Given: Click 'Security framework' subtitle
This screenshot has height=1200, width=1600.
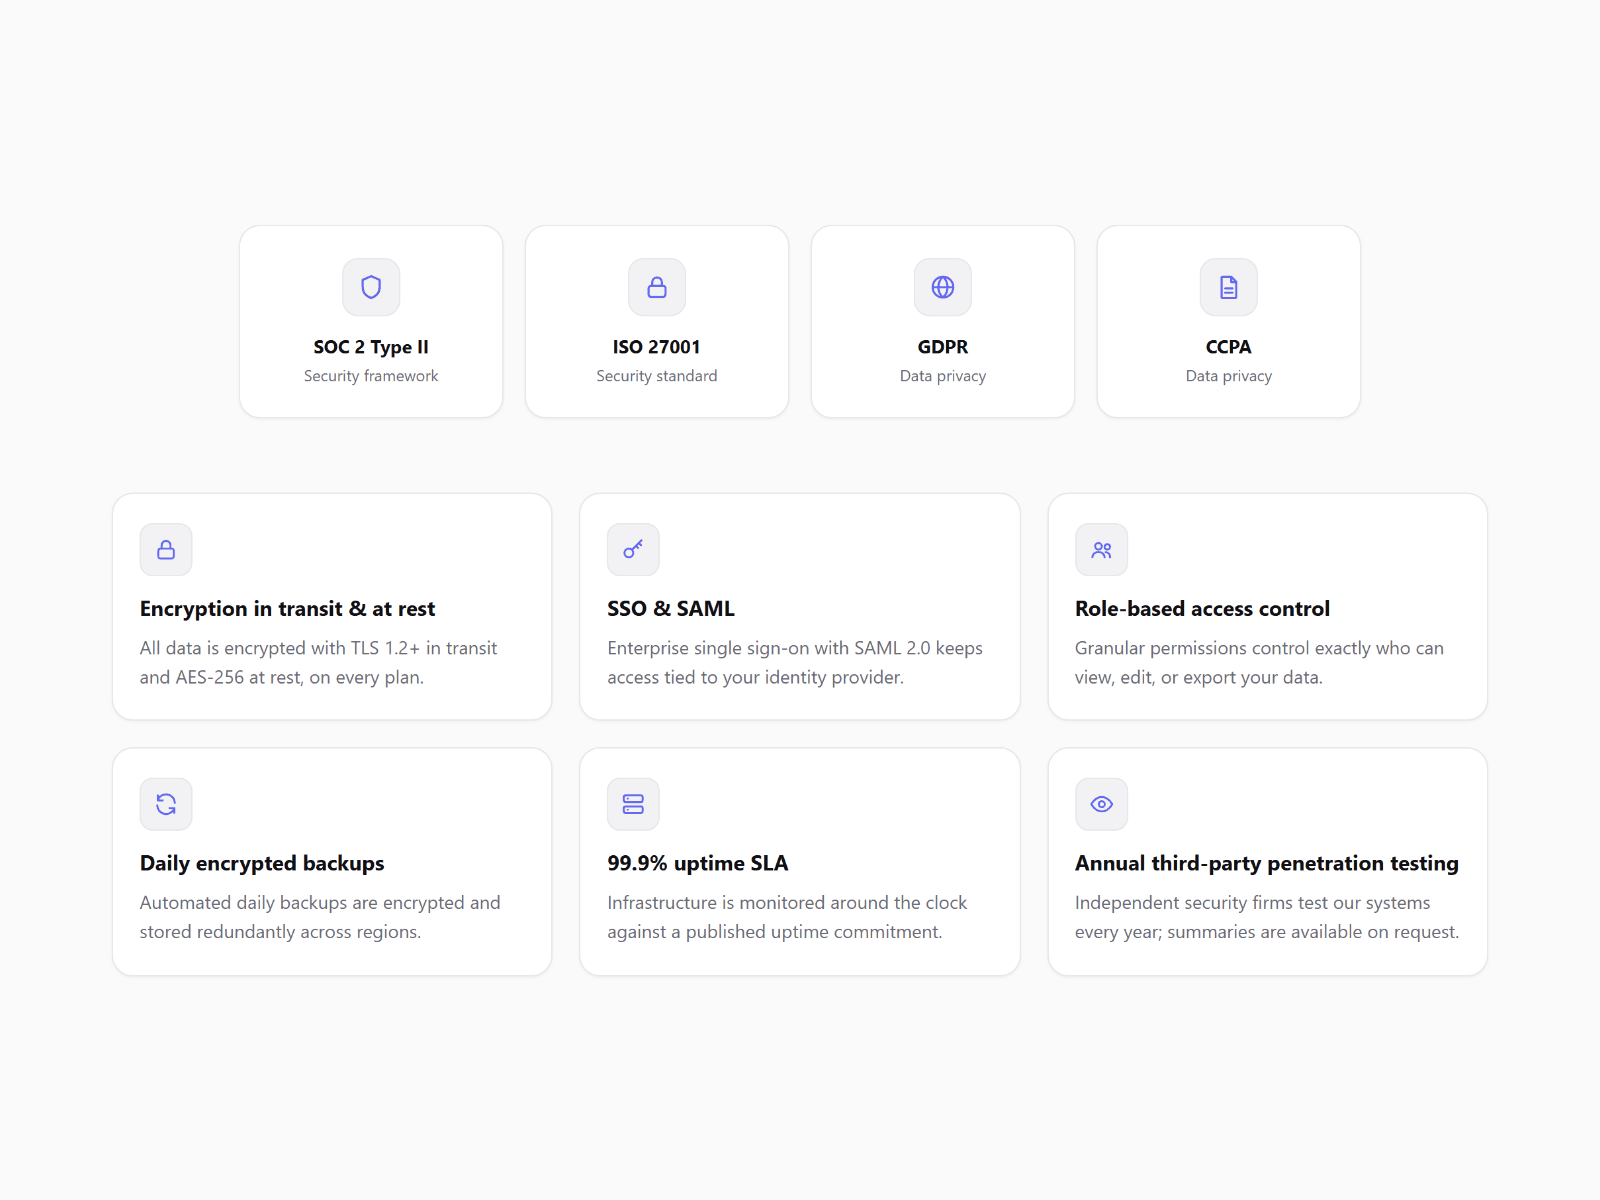Looking at the screenshot, I should [371, 376].
